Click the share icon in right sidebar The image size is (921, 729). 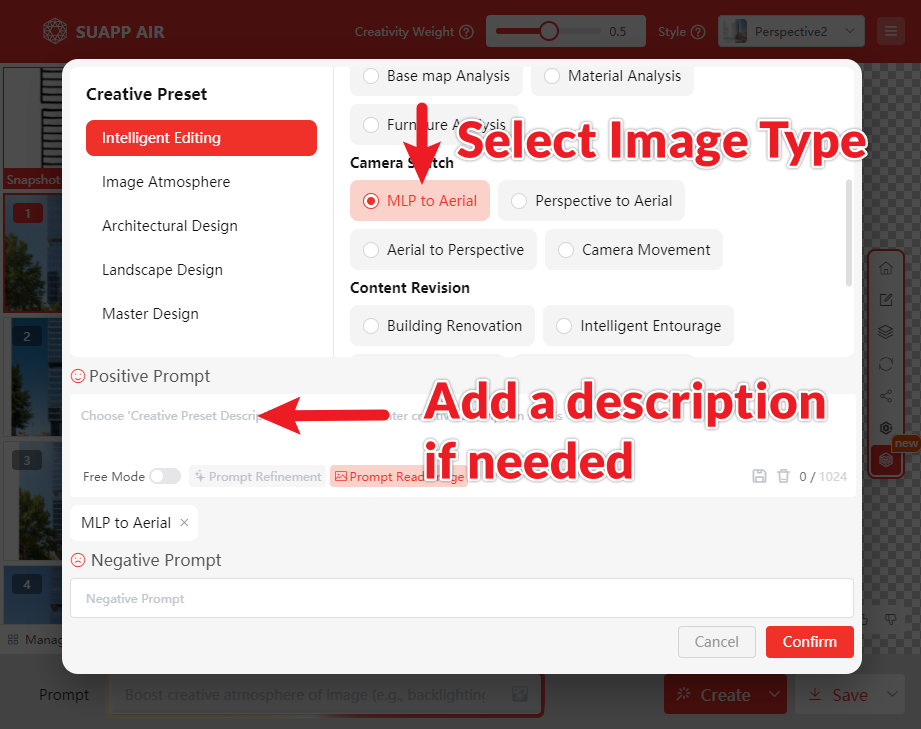point(885,396)
